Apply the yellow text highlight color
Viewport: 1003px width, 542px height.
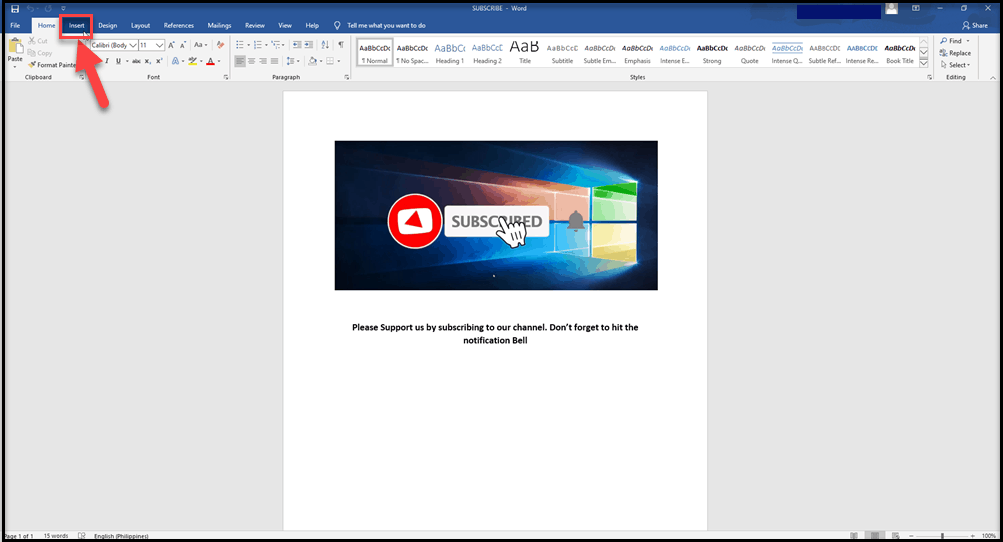coord(192,61)
